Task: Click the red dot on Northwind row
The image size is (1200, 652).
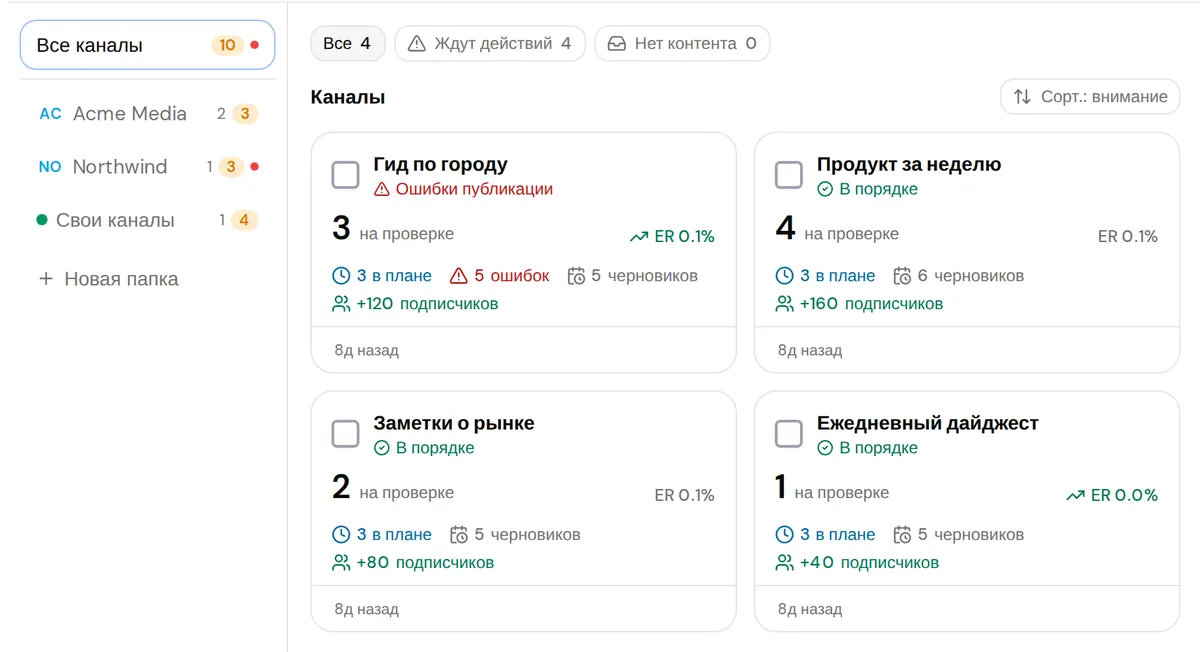Action: (254, 167)
